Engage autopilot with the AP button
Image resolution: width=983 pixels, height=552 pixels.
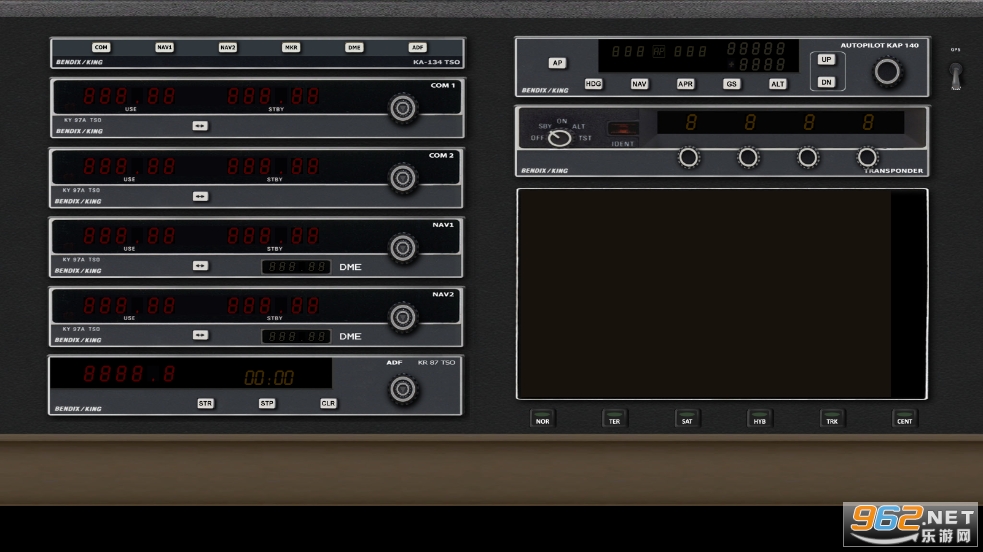pos(557,63)
